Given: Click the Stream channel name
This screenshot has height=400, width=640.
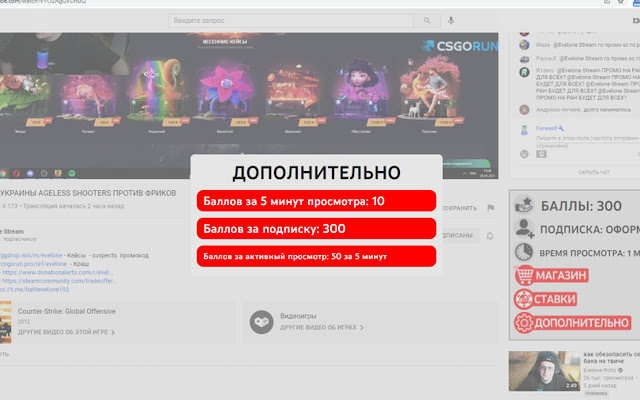Looking at the screenshot, I should (x=12, y=231).
